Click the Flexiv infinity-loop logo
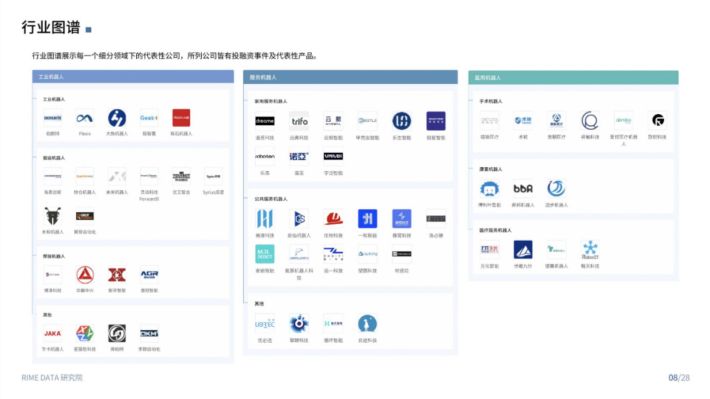Image resolution: width=710 pixels, height=399 pixels. [85, 118]
